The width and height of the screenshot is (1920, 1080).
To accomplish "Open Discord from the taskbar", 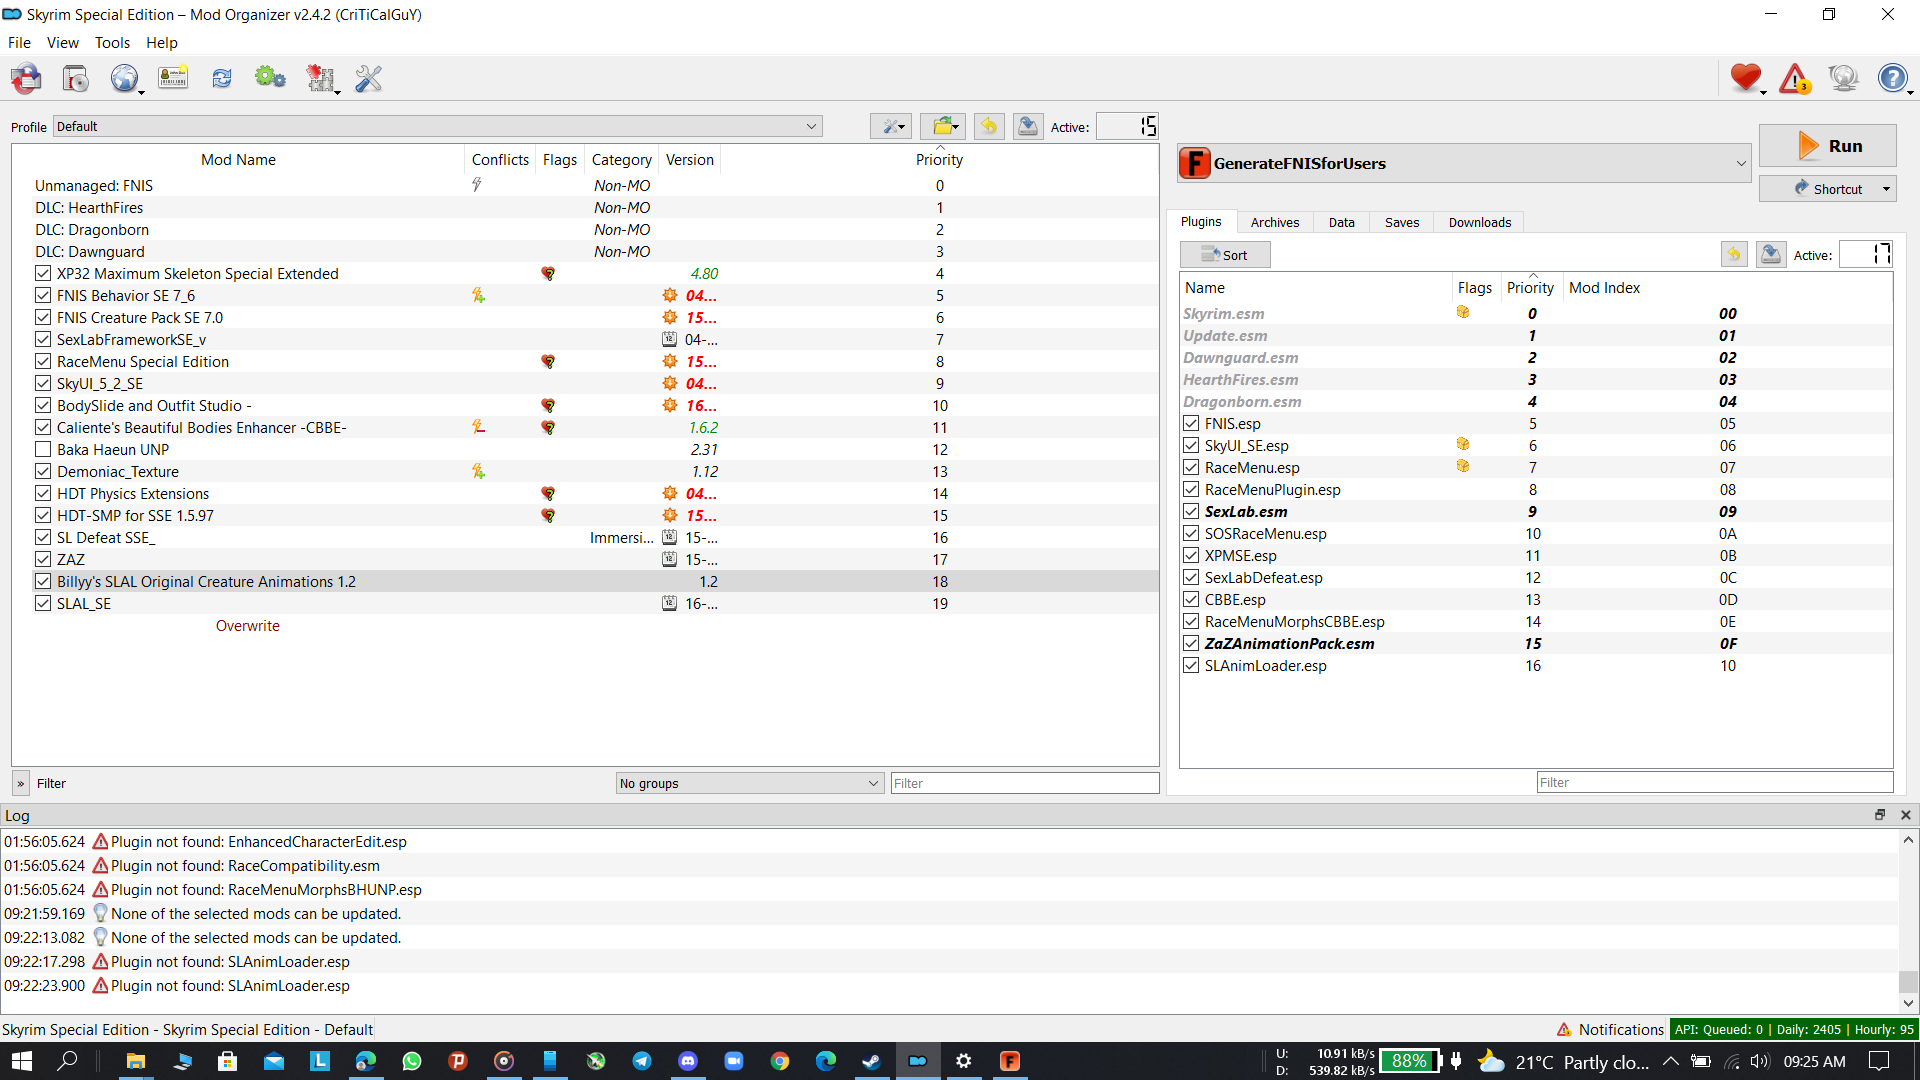I will (x=688, y=1061).
